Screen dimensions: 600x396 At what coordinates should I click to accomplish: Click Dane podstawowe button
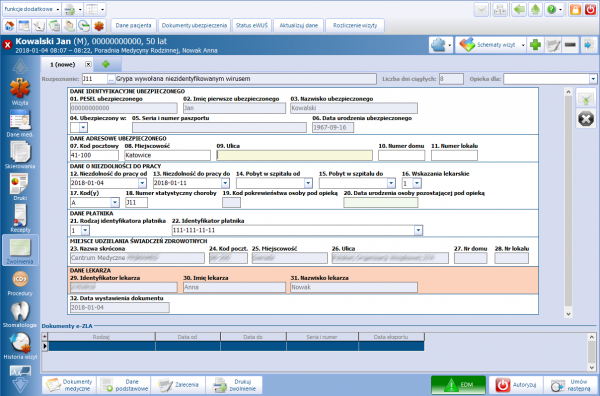coord(124,385)
